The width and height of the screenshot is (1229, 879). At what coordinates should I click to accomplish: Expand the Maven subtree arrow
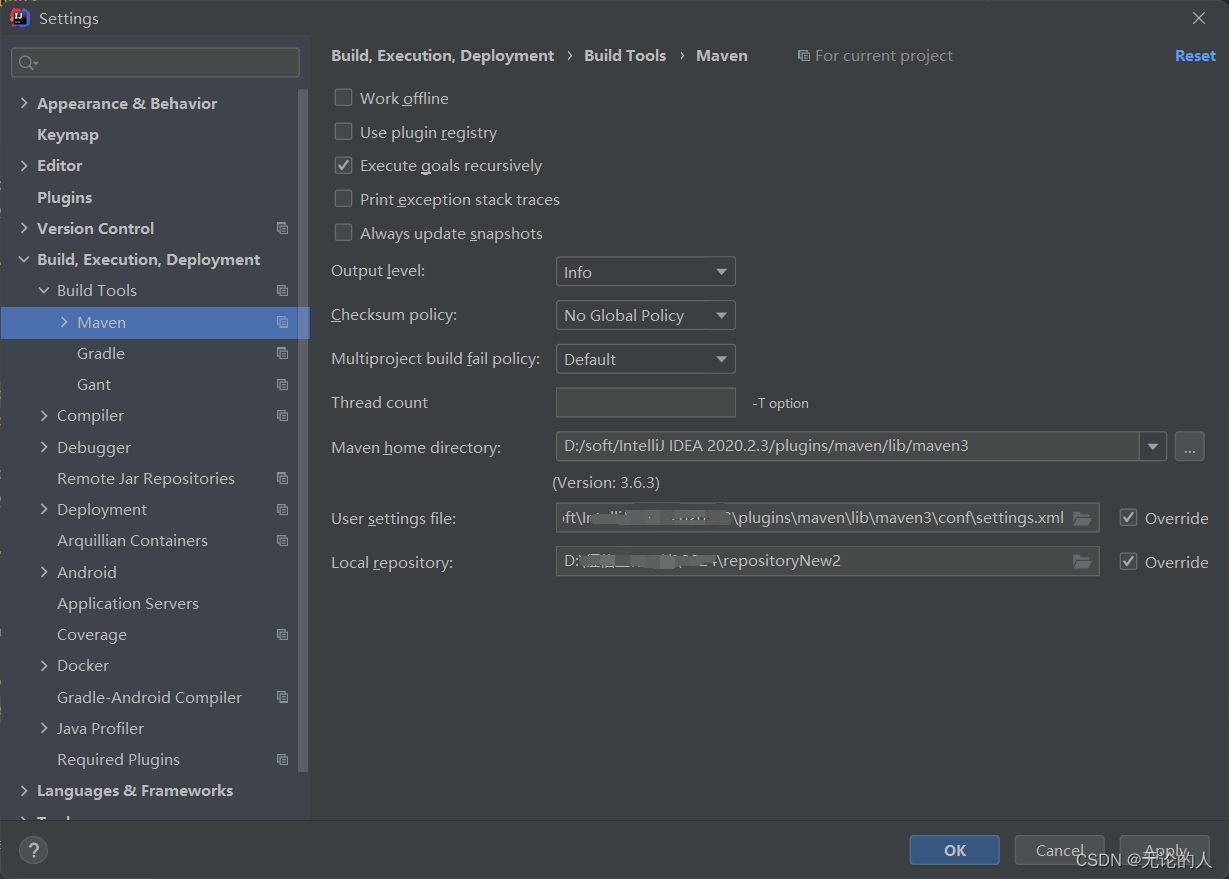(x=64, y=322)
